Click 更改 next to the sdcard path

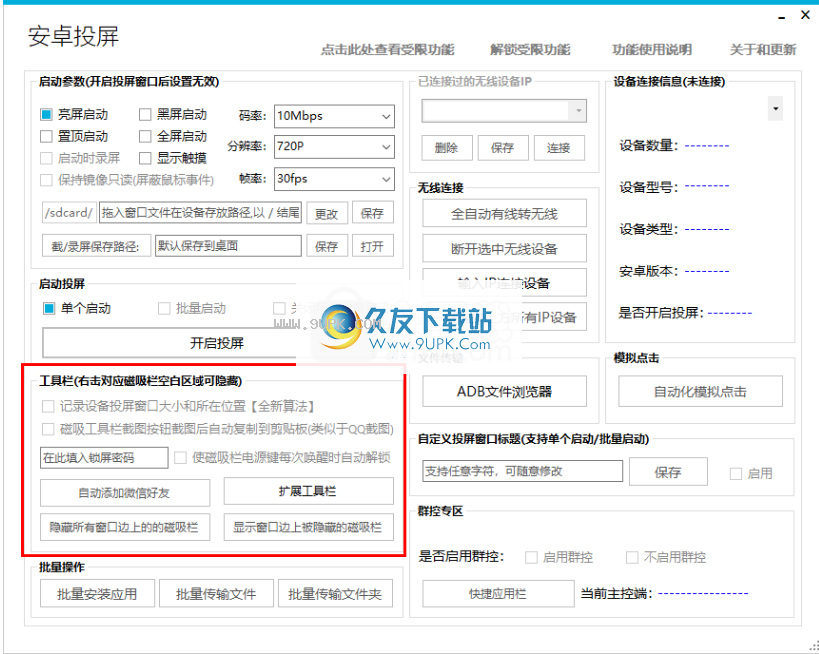click(327, 213)
